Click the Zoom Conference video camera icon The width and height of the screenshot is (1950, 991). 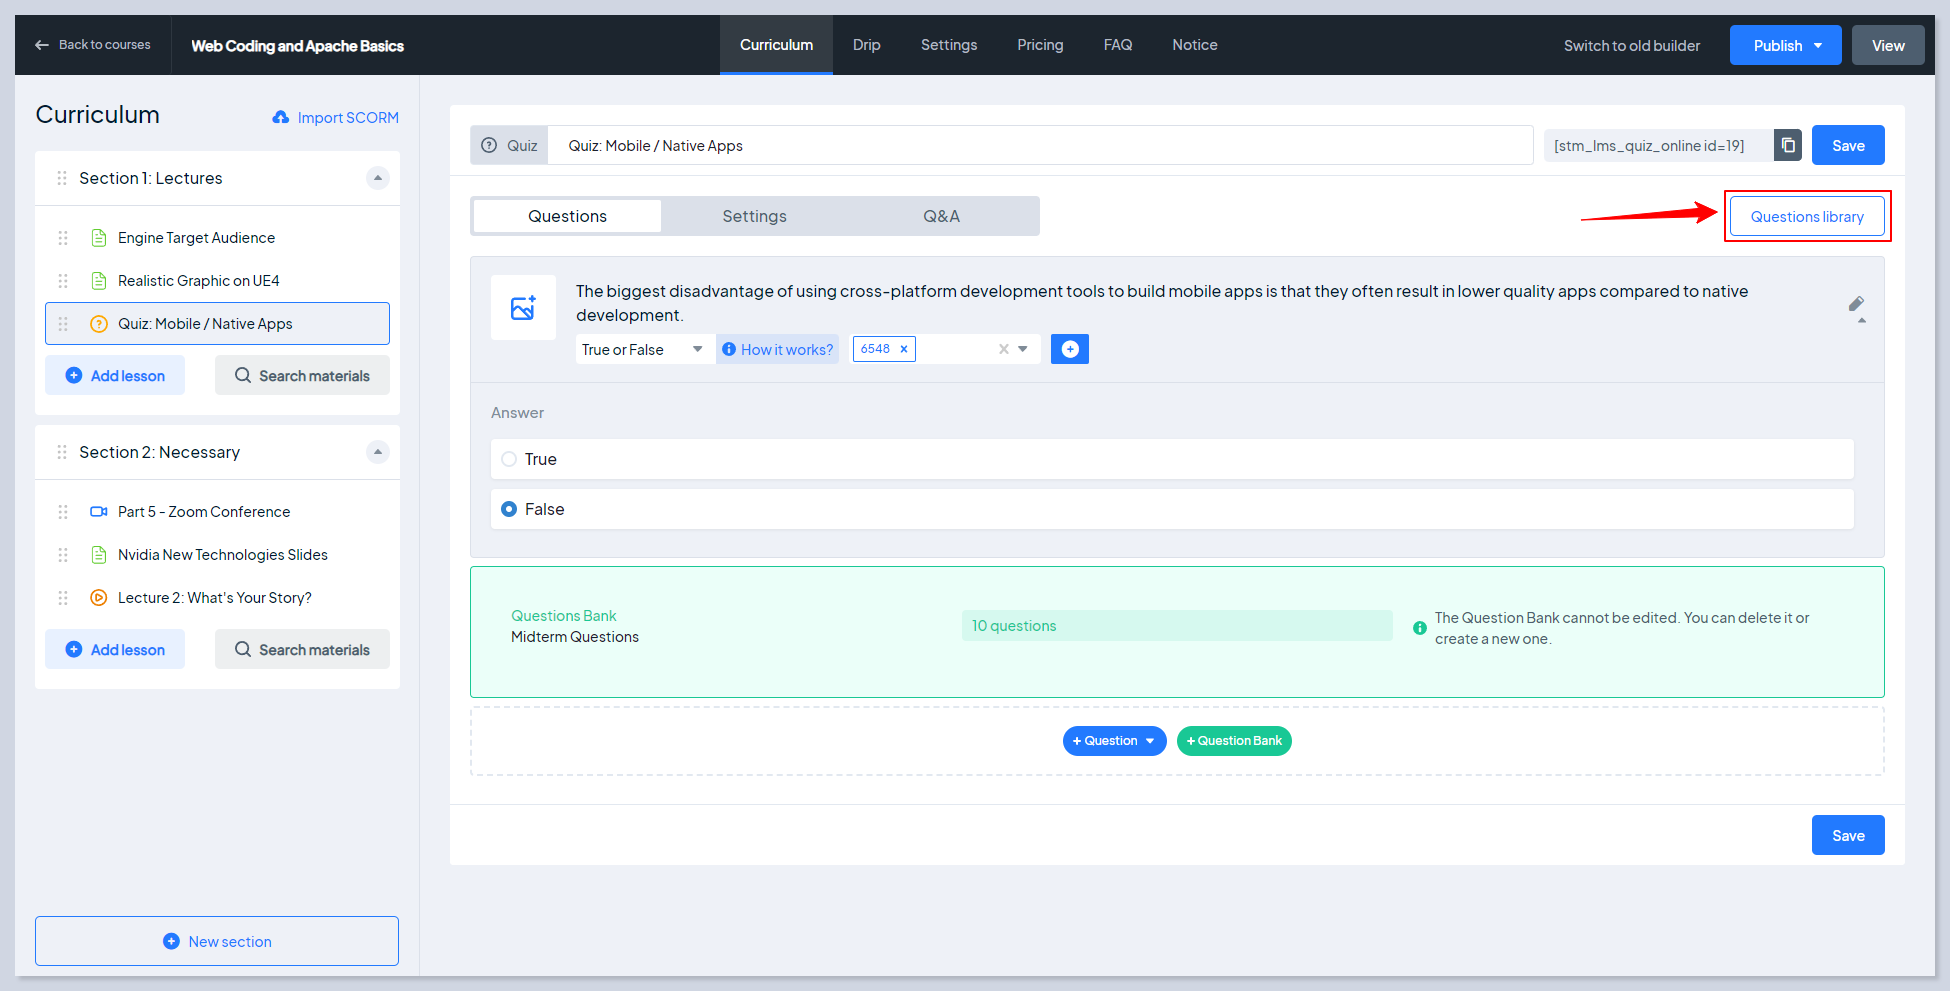click(x=98, y=512)
